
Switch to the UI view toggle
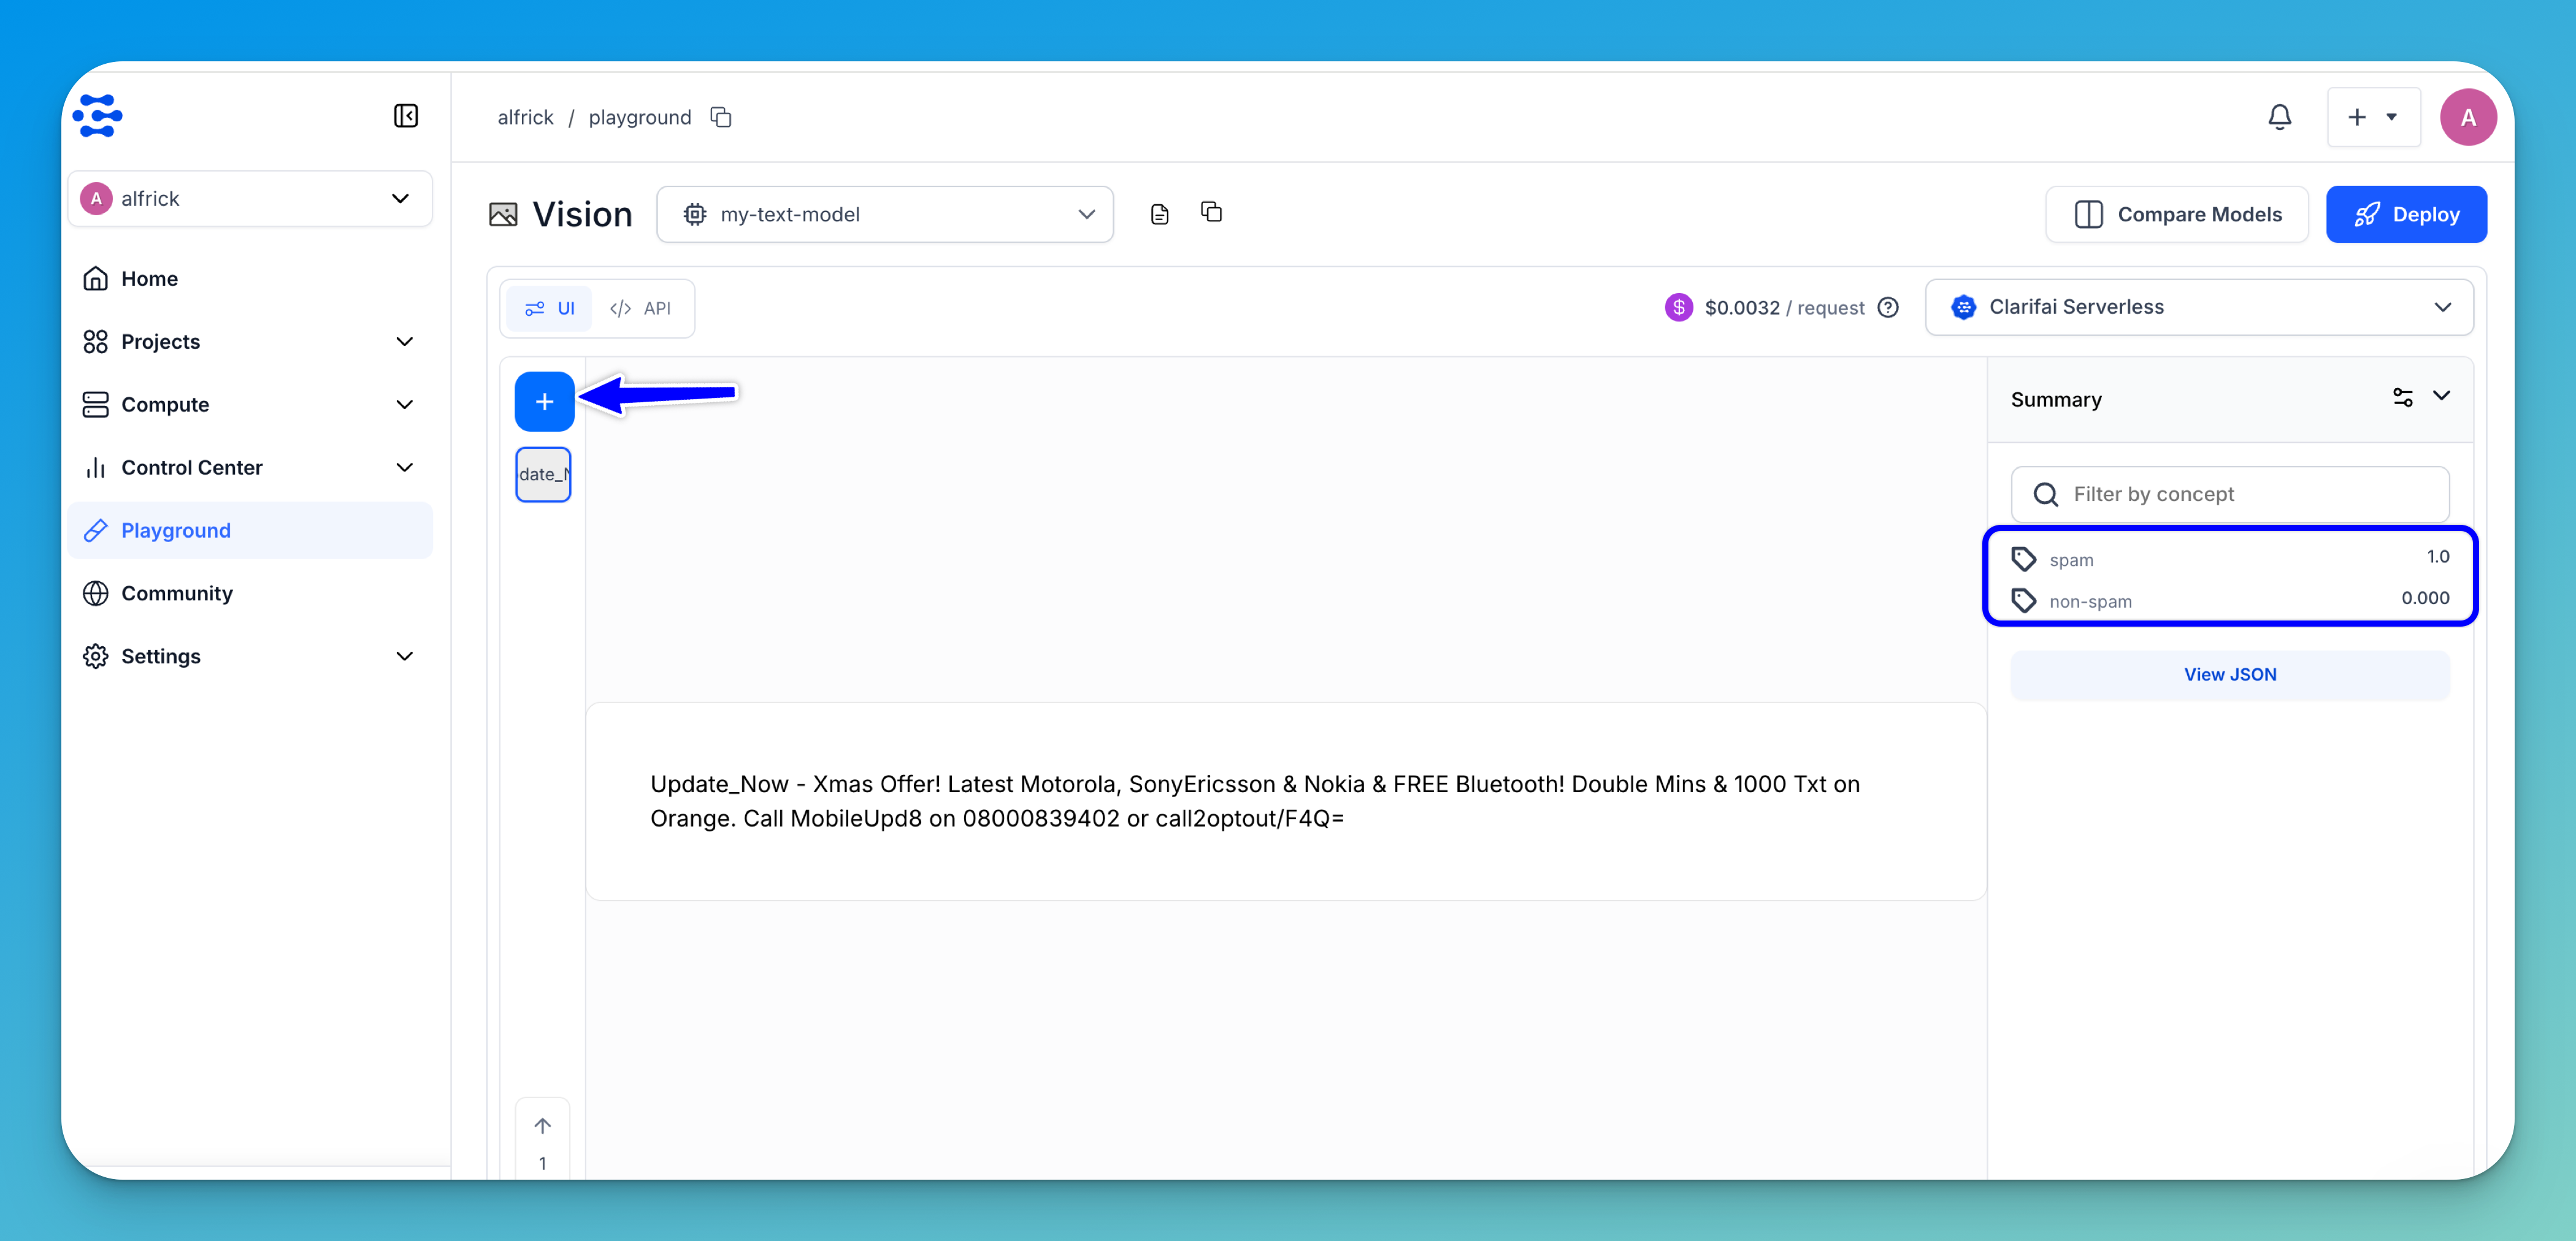(550, 308)
